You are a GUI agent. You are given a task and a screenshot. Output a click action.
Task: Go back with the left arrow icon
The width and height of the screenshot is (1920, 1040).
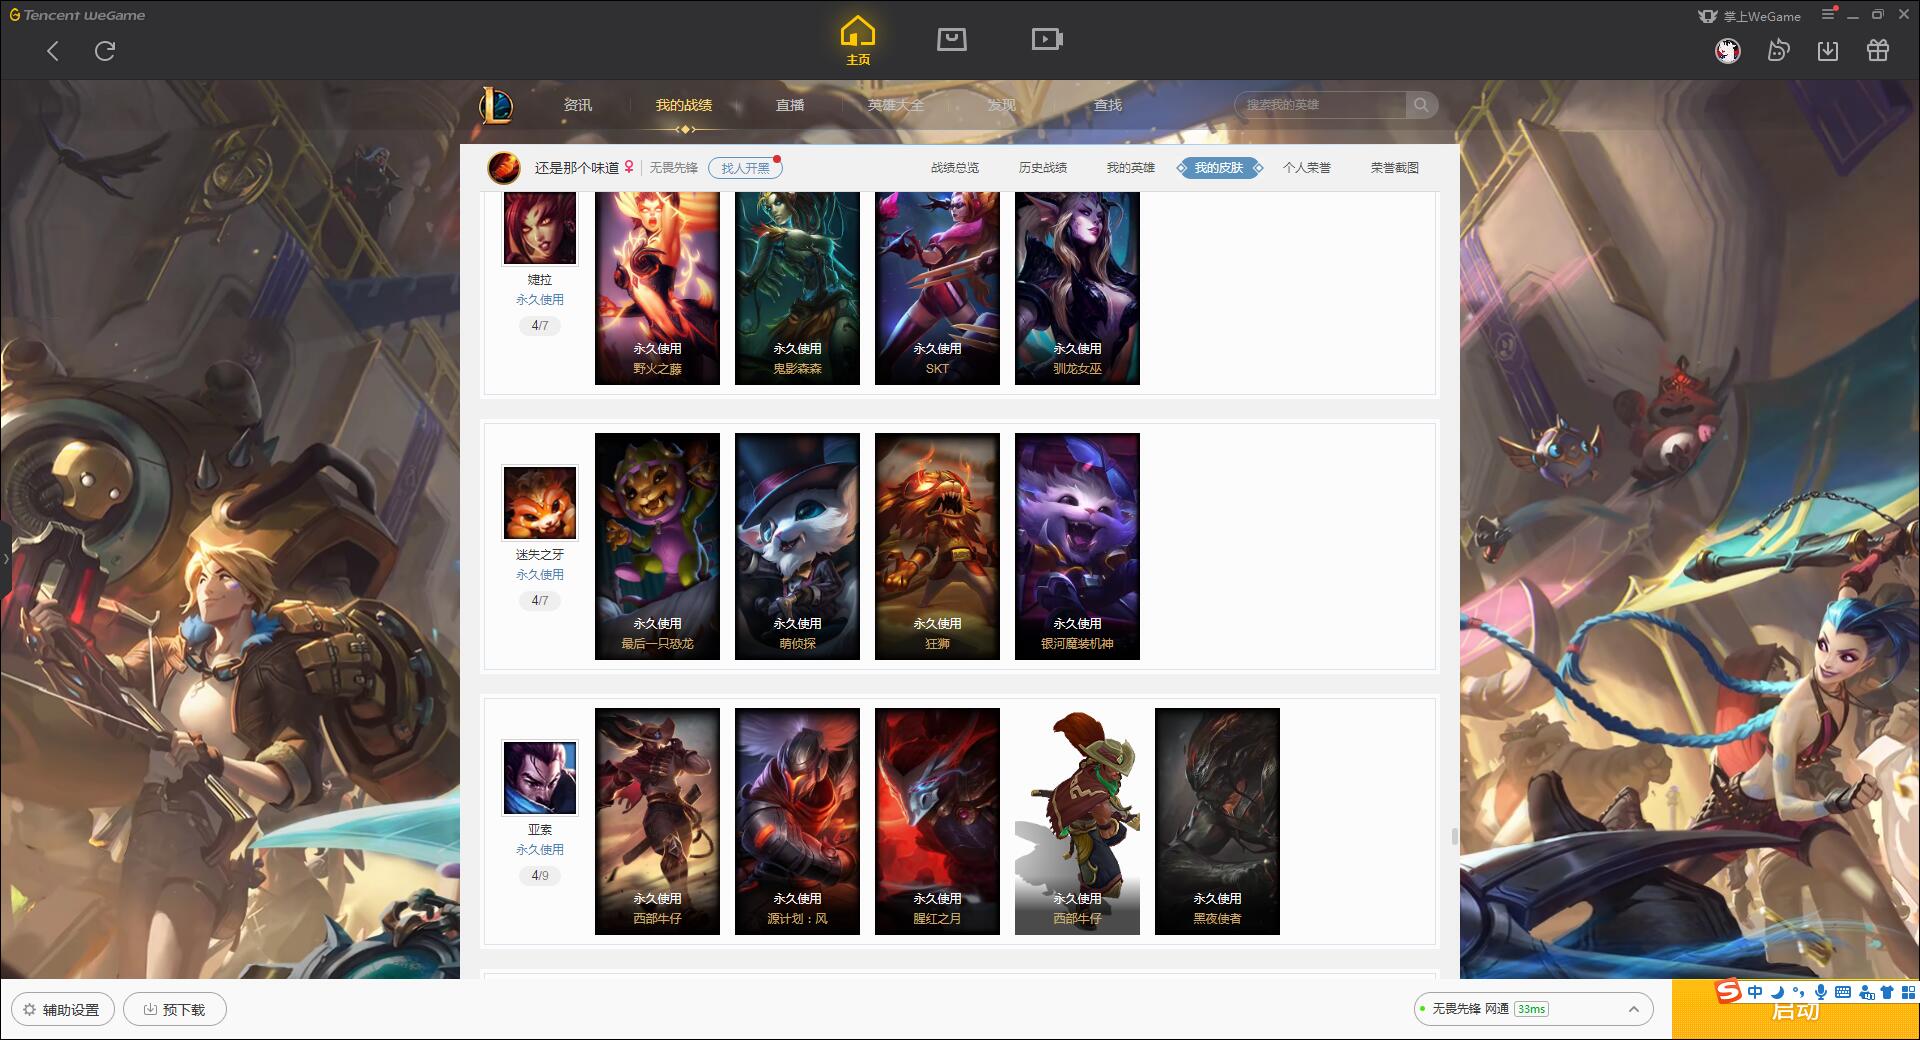tap(53, 51)
